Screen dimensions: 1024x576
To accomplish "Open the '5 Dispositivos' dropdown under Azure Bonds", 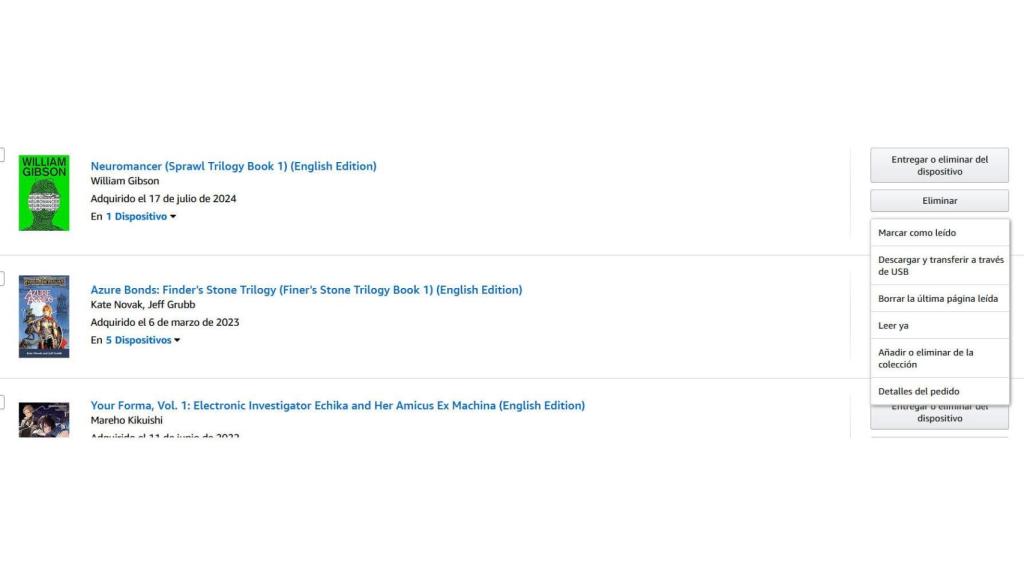I will pos(140,340).
